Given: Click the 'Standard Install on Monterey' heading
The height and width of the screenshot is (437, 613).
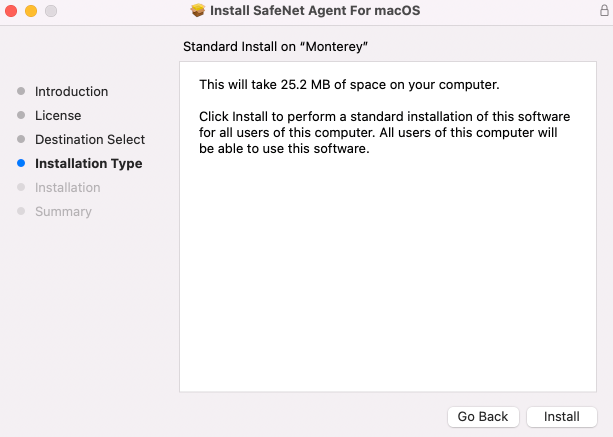Looking at the screenshot, I should (284, 47).
